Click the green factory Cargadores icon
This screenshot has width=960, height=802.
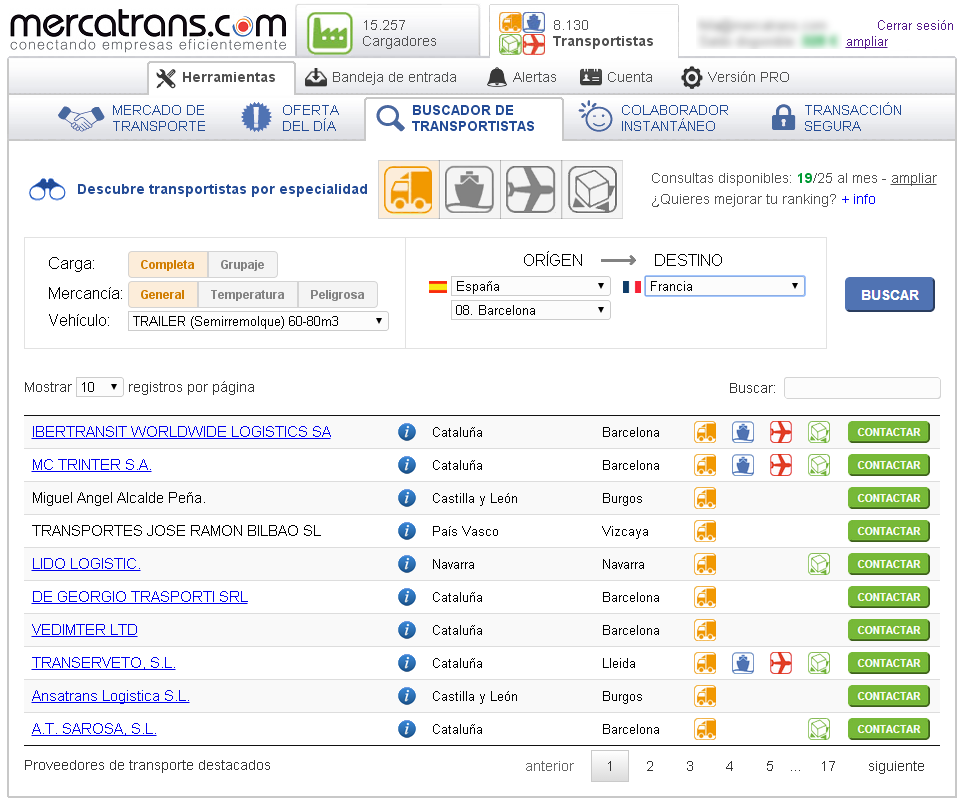pos(330,34)
